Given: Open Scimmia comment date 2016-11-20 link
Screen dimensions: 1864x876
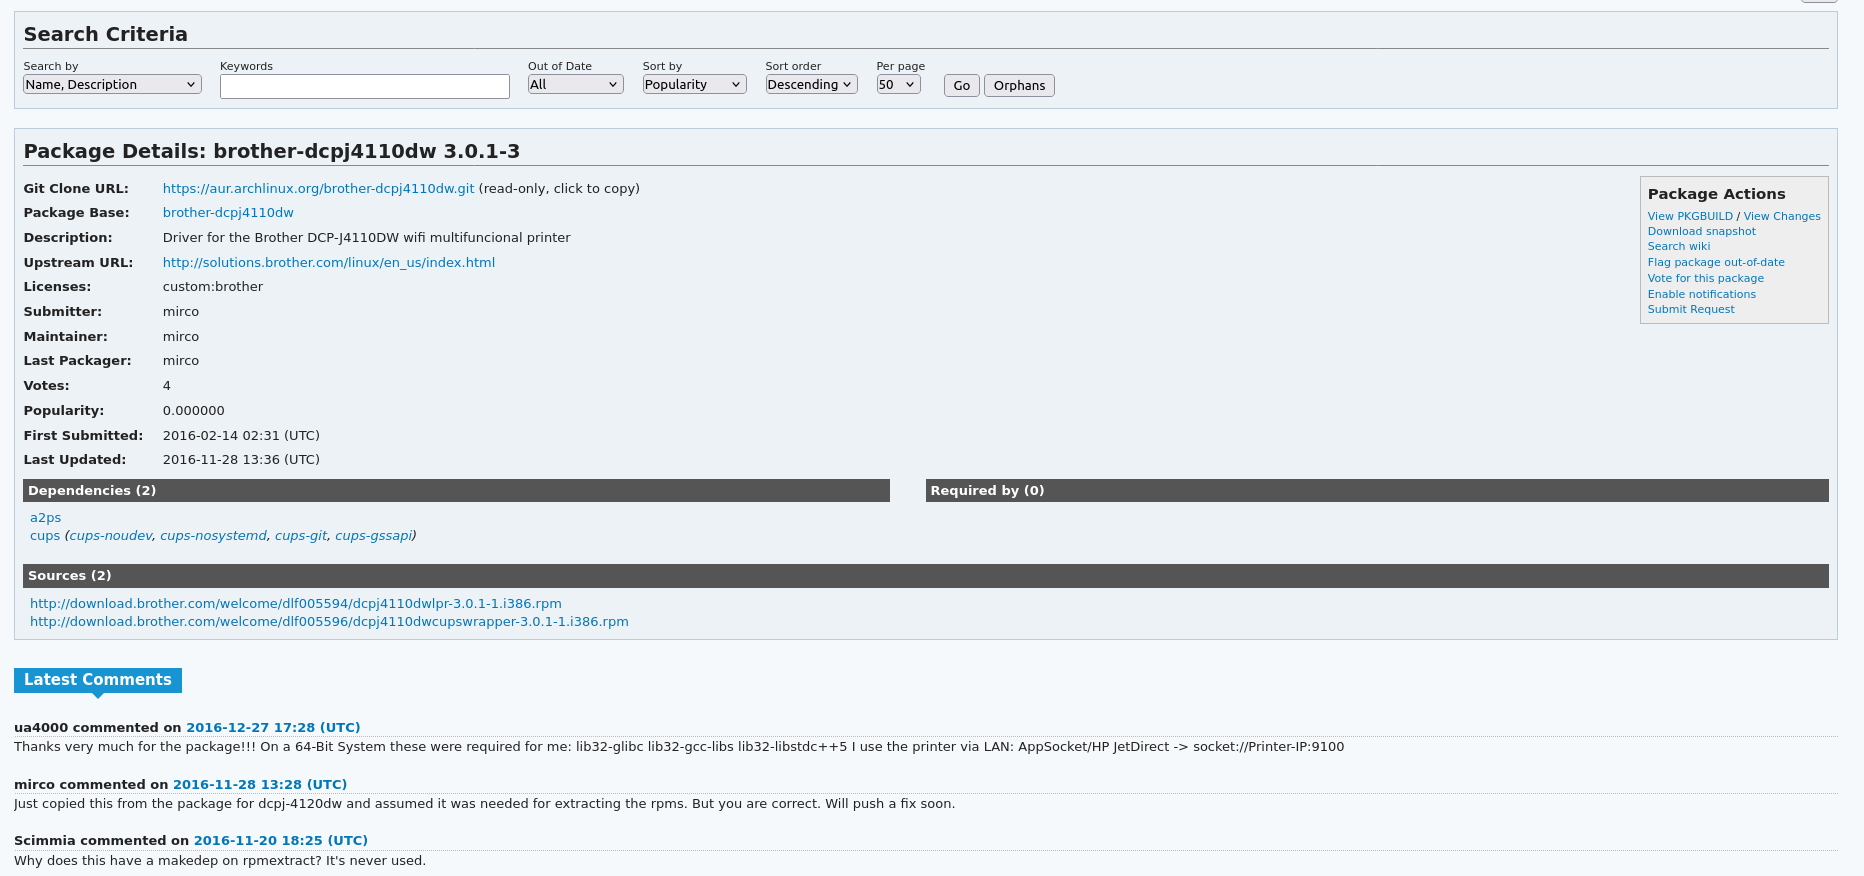Looking at the screenshot, I should point(281,841).
